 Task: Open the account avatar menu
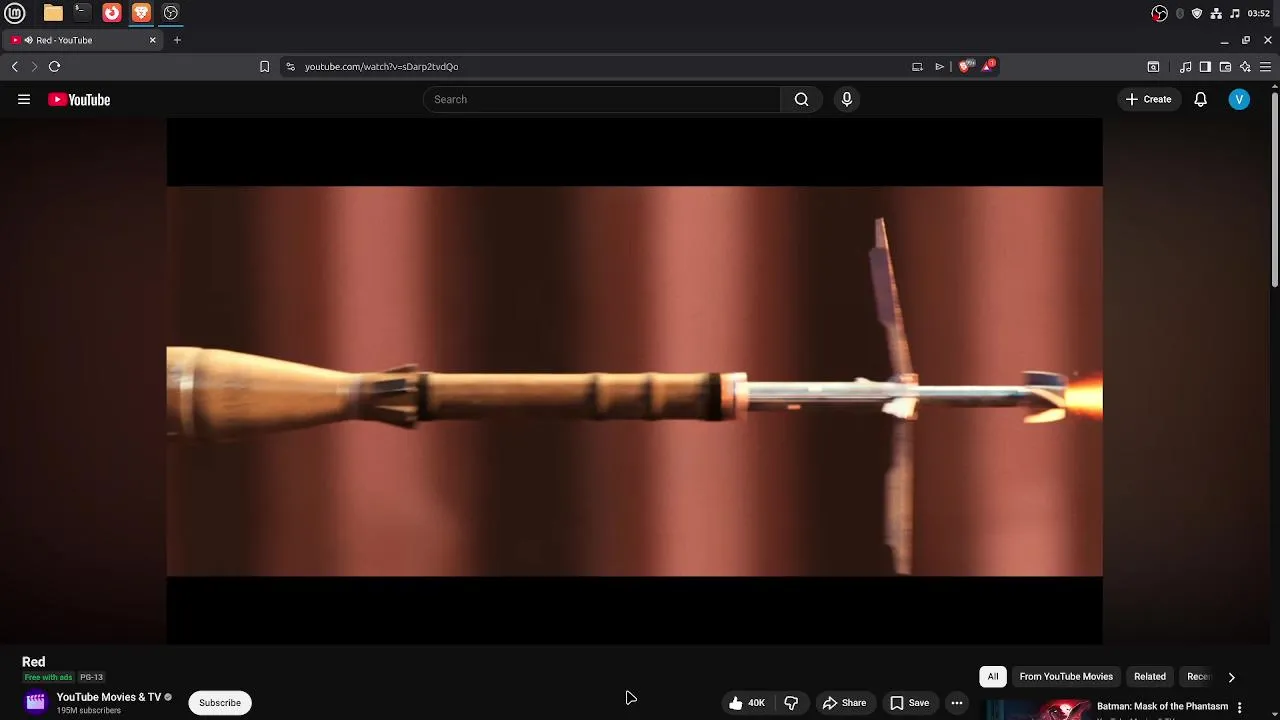(1239, 99)
